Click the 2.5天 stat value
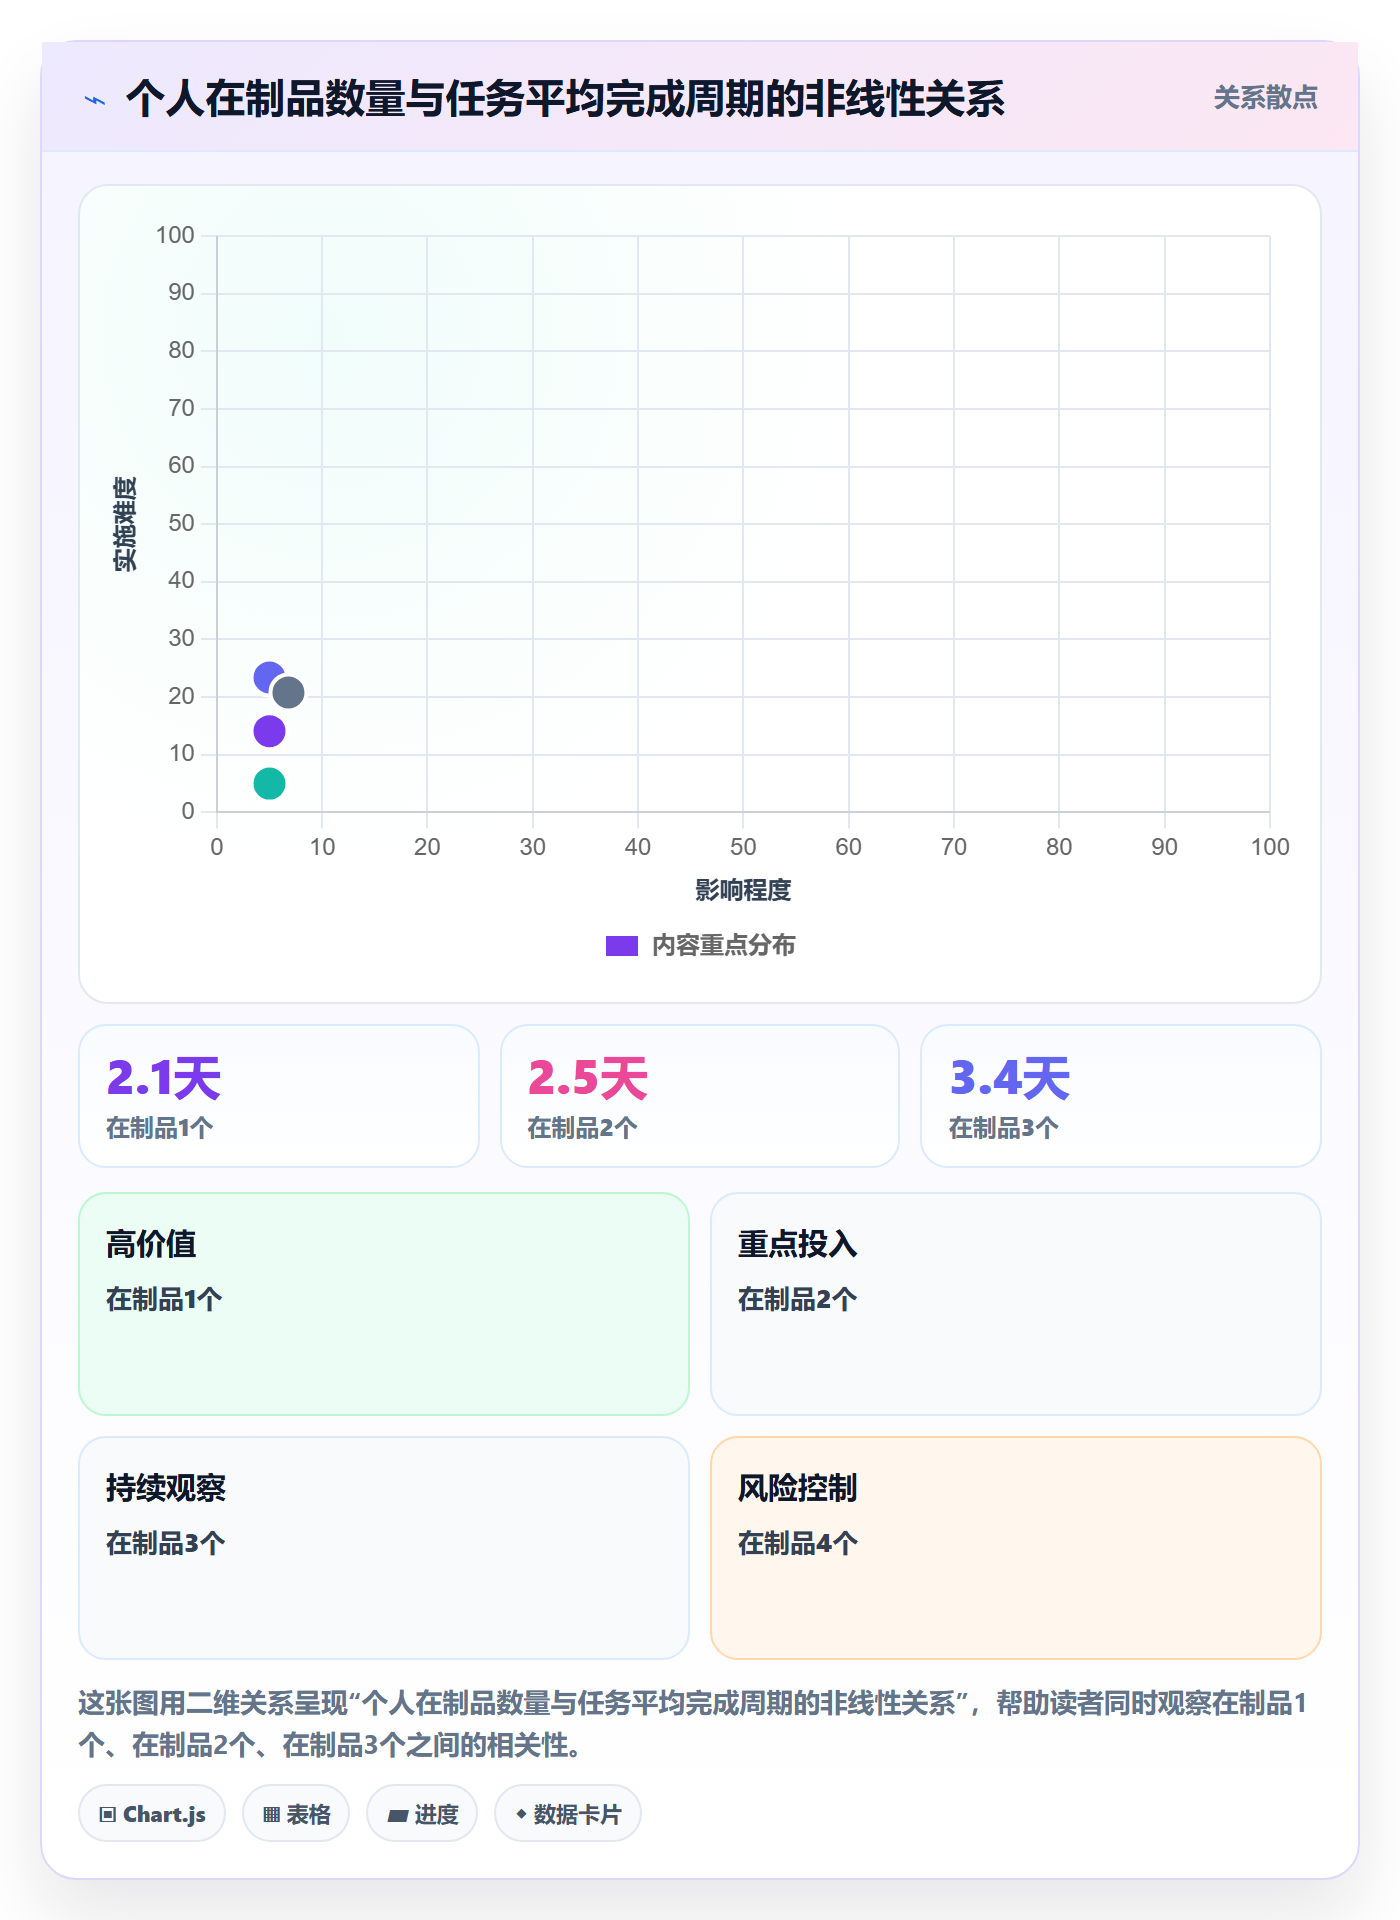The width and height of the screenshot is (1400, 1920). click(x=588, y=1078)
